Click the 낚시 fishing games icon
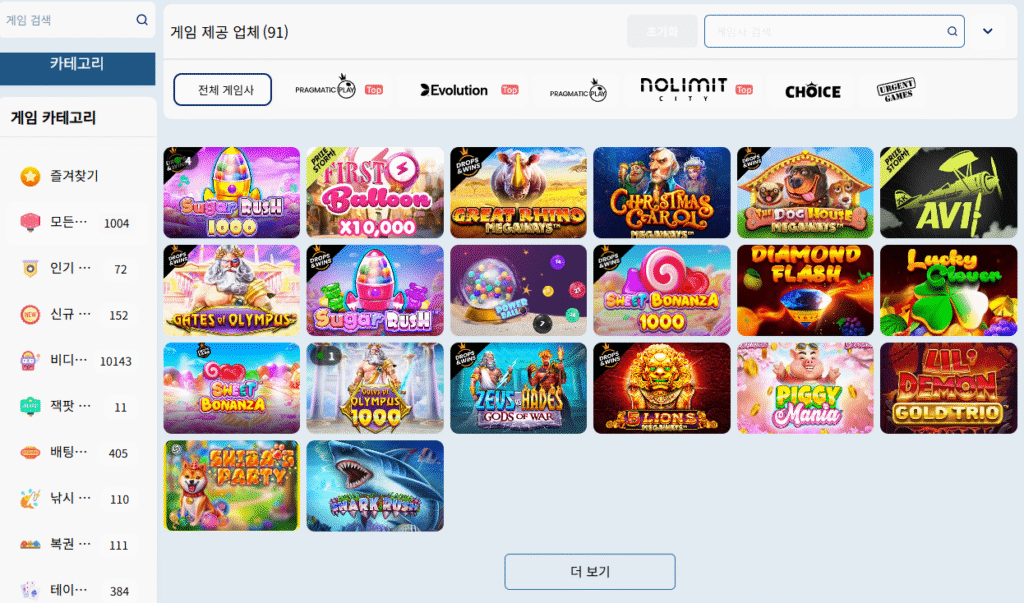 (30, 498)
